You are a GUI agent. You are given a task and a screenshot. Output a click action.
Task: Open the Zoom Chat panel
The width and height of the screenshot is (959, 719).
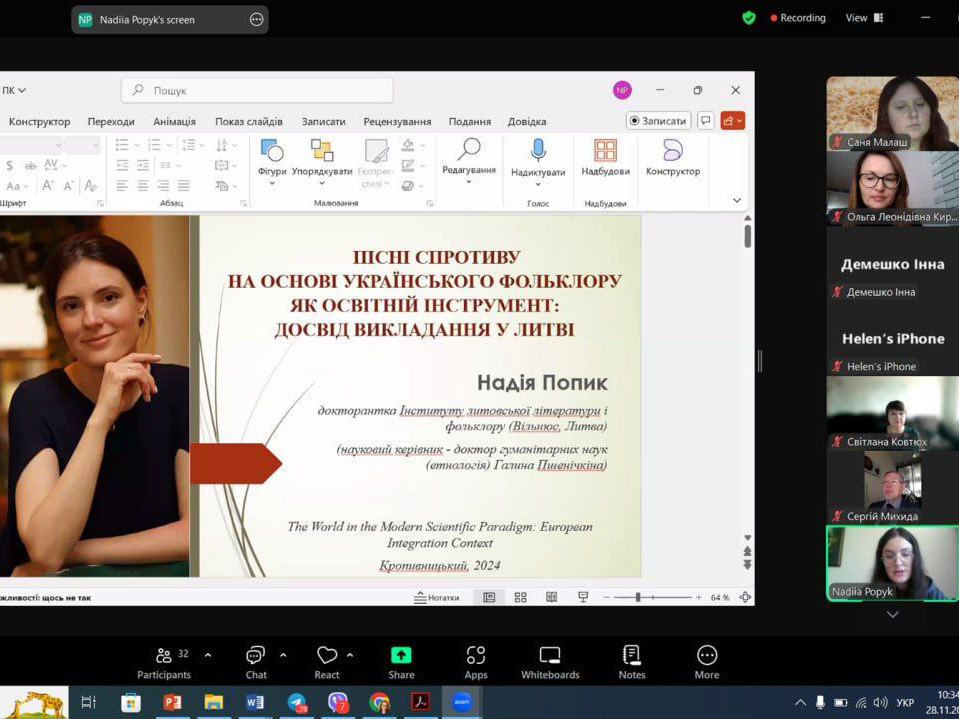pos(256,662)
